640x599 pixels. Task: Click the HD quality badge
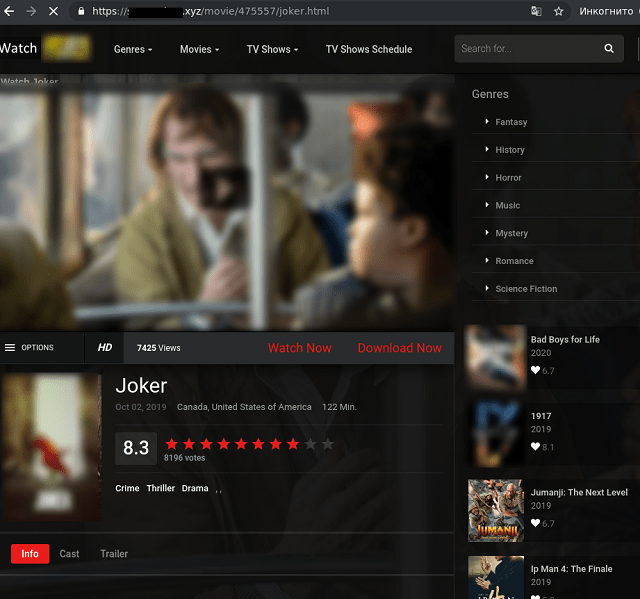pos(104,347)
